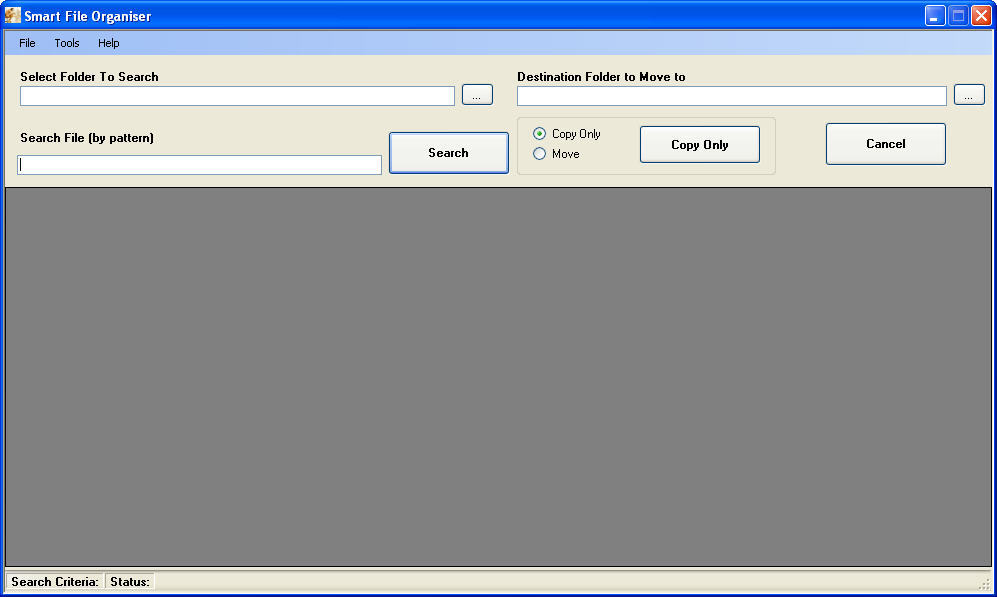997x597 pixels.
Task: Click the Cancel button
Action: [885, 143]
